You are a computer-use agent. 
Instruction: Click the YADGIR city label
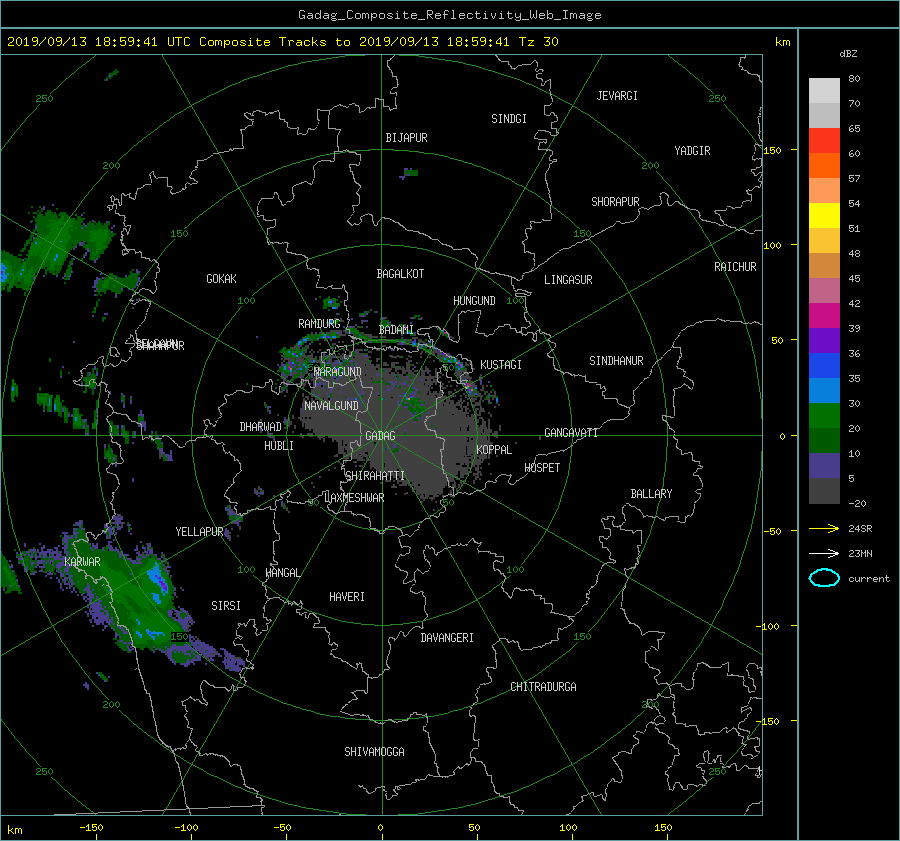tap(692, 150)
